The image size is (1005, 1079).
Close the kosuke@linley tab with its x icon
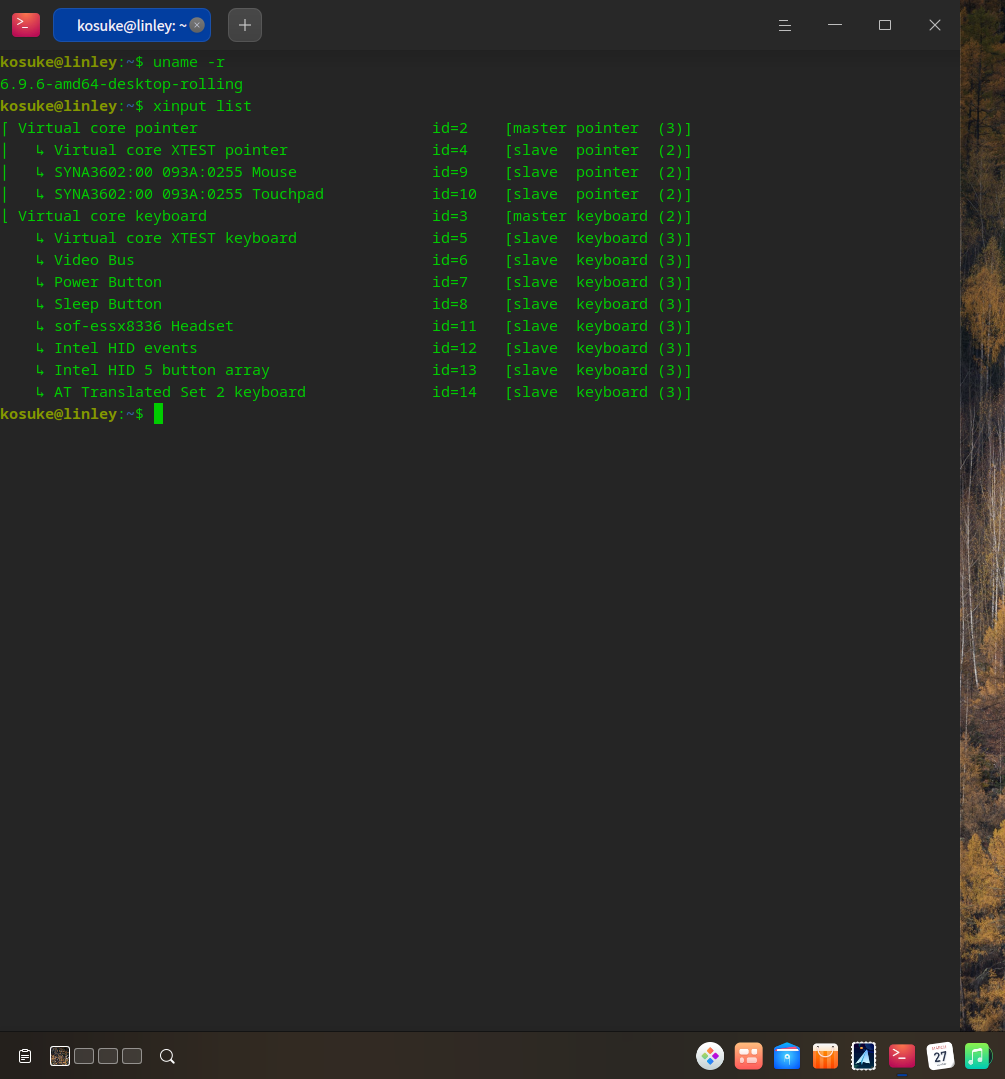(197, 25)
